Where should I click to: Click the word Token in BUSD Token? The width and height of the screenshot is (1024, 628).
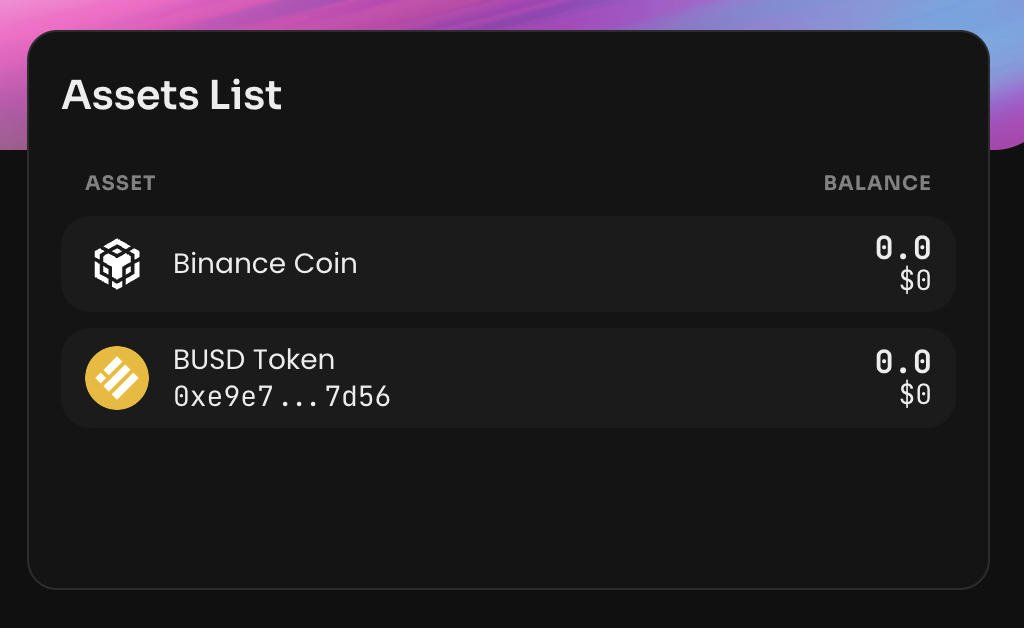pos(294,360)
